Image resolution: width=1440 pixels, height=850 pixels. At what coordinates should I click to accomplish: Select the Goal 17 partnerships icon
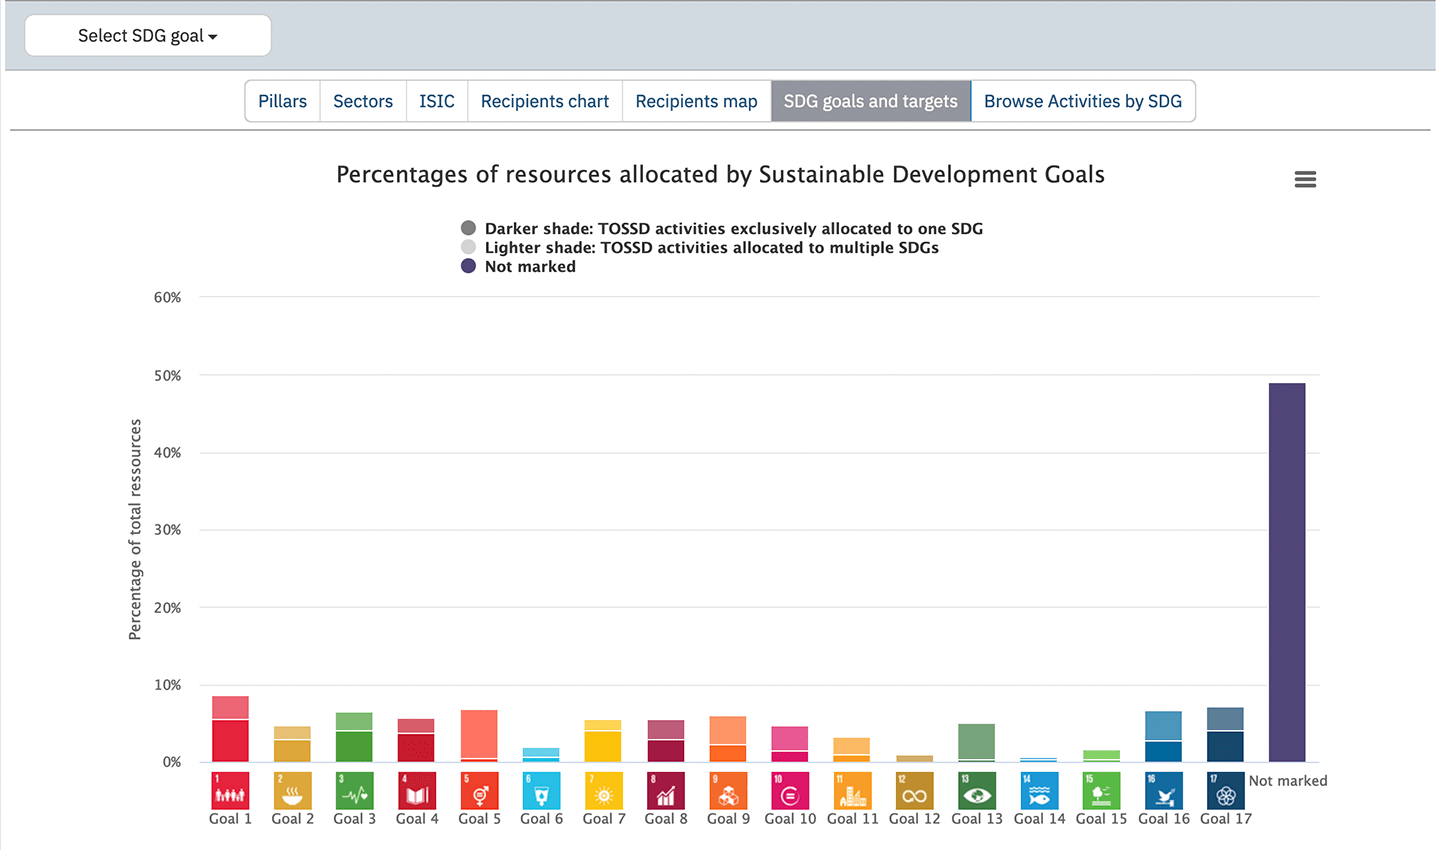pos(1226,790)
